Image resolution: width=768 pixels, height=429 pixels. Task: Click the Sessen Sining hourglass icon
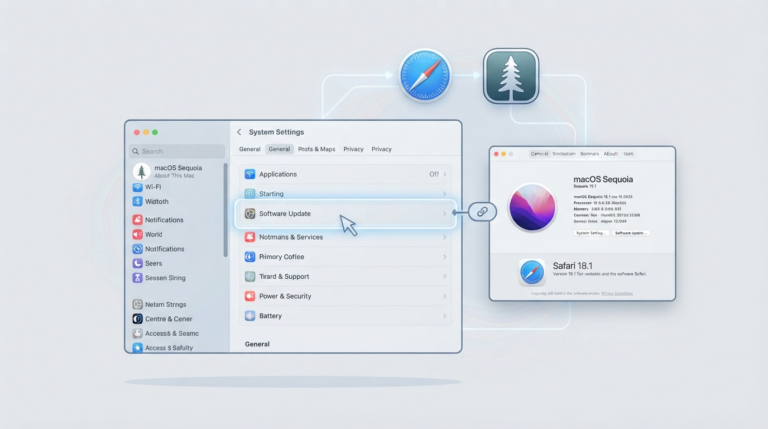(138, 278)
